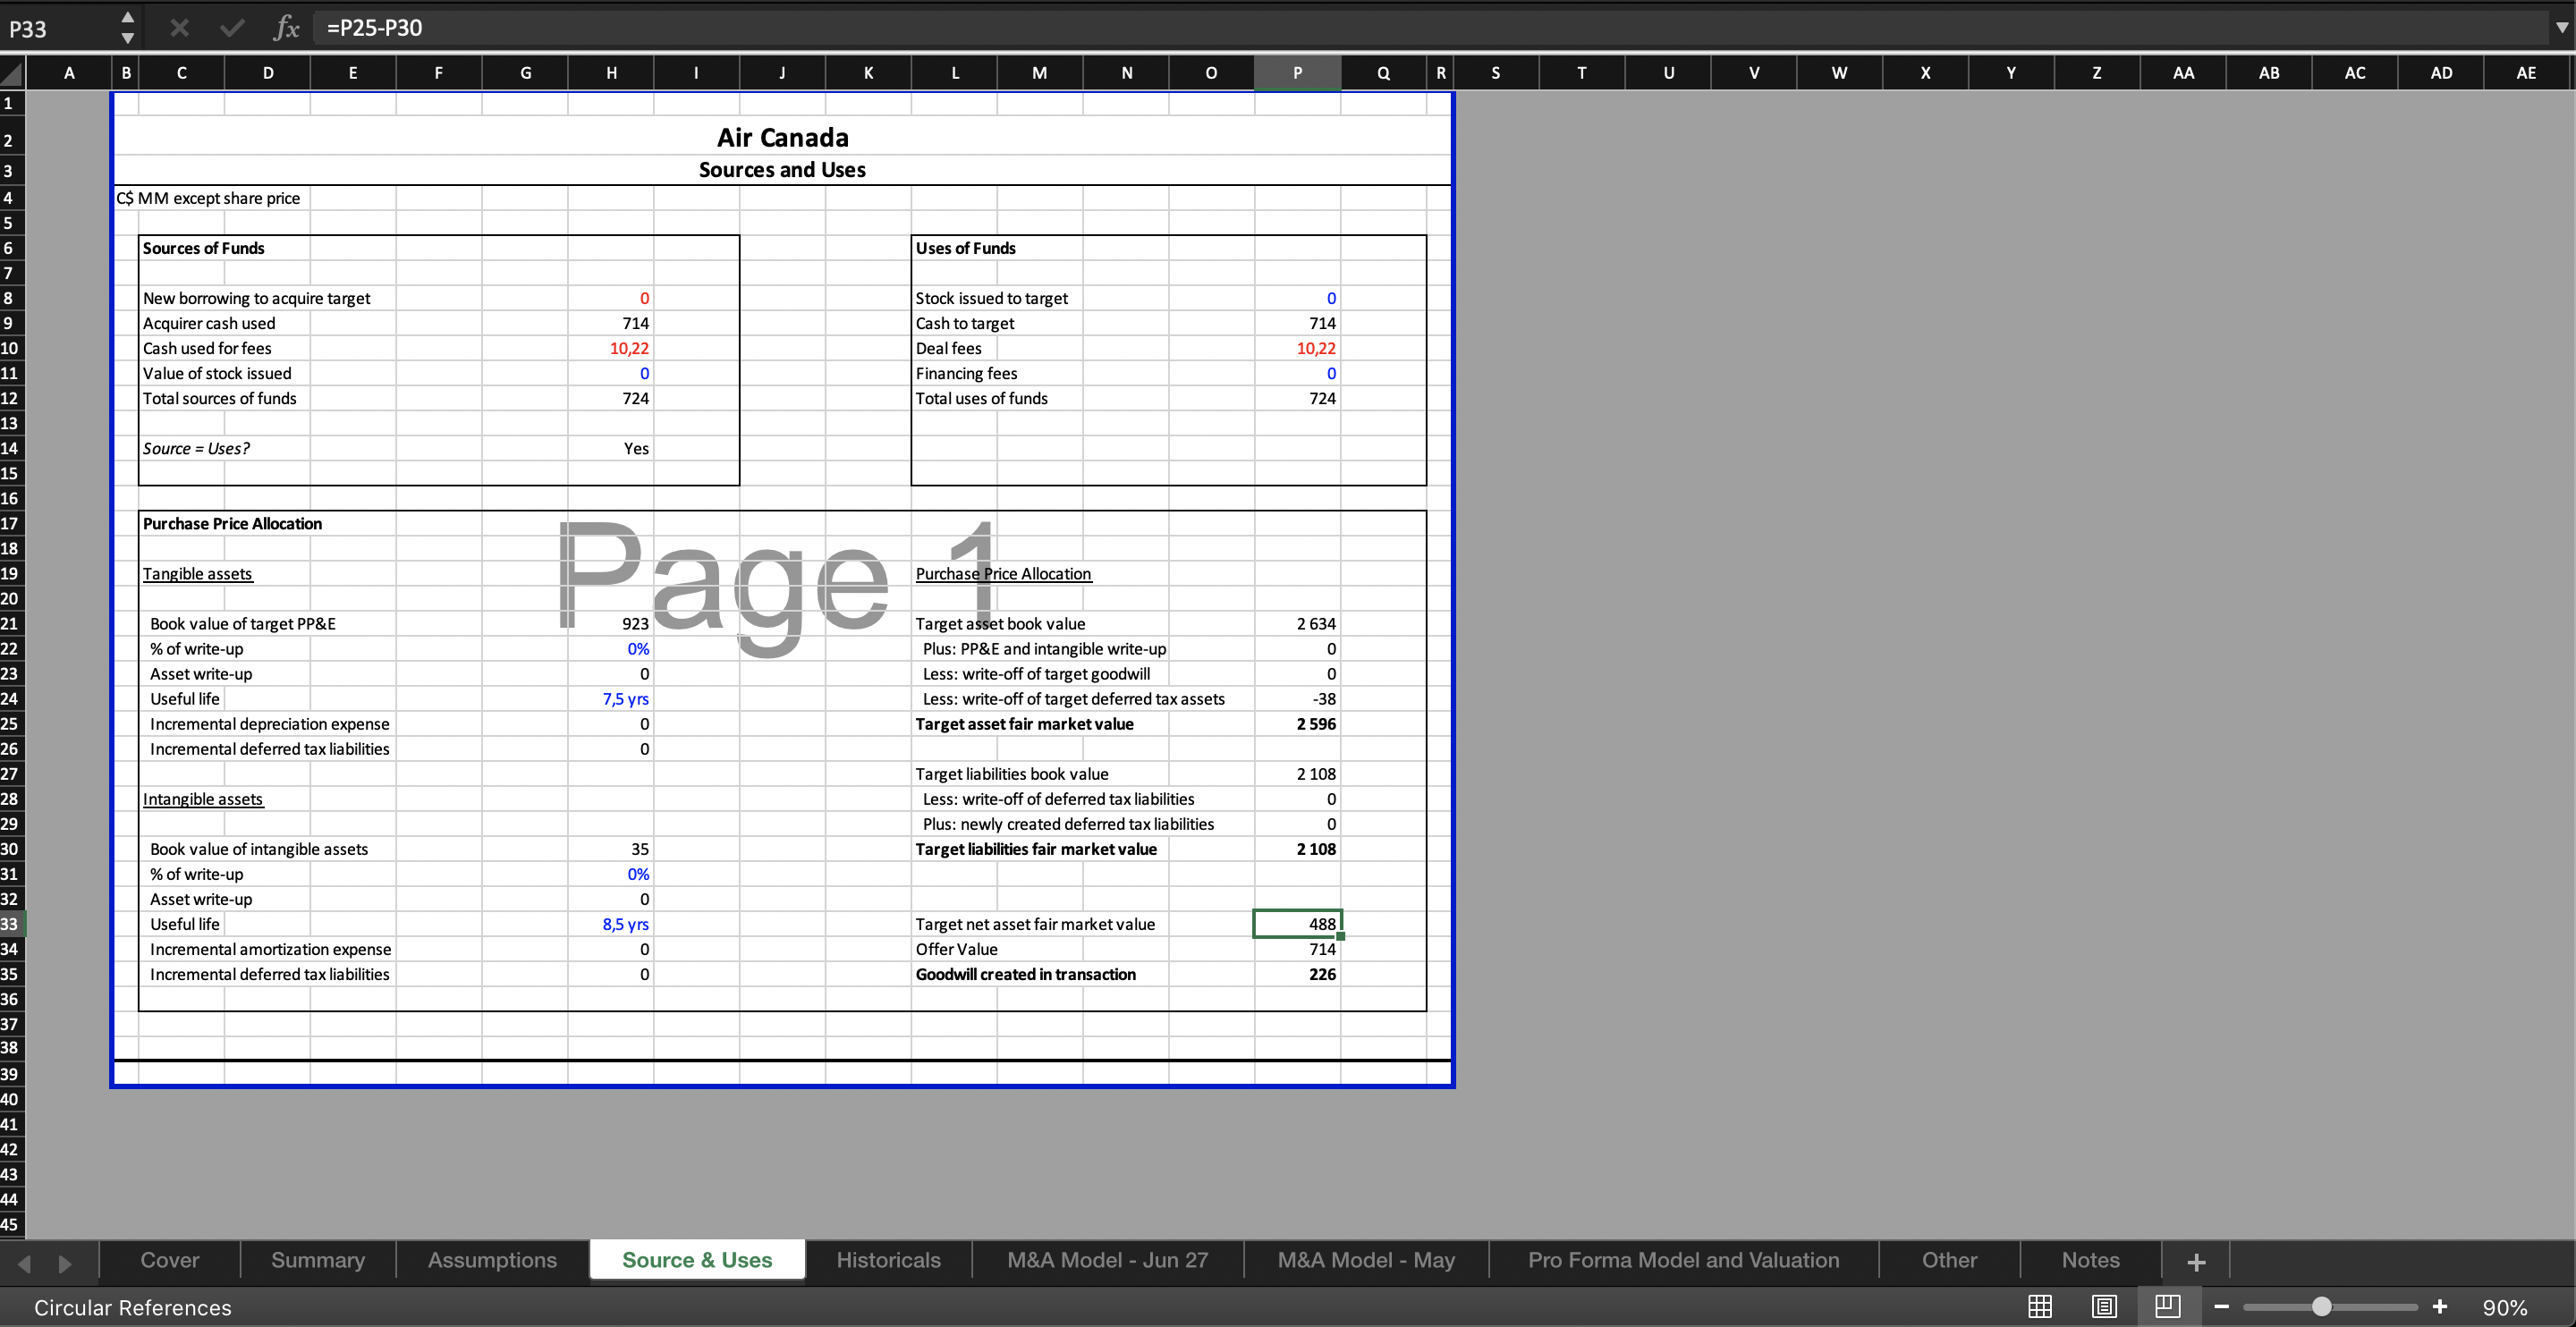Click the Sources of Funds heading
2576x1327 pixels.
pyautogui.click(x=203, y=248)
